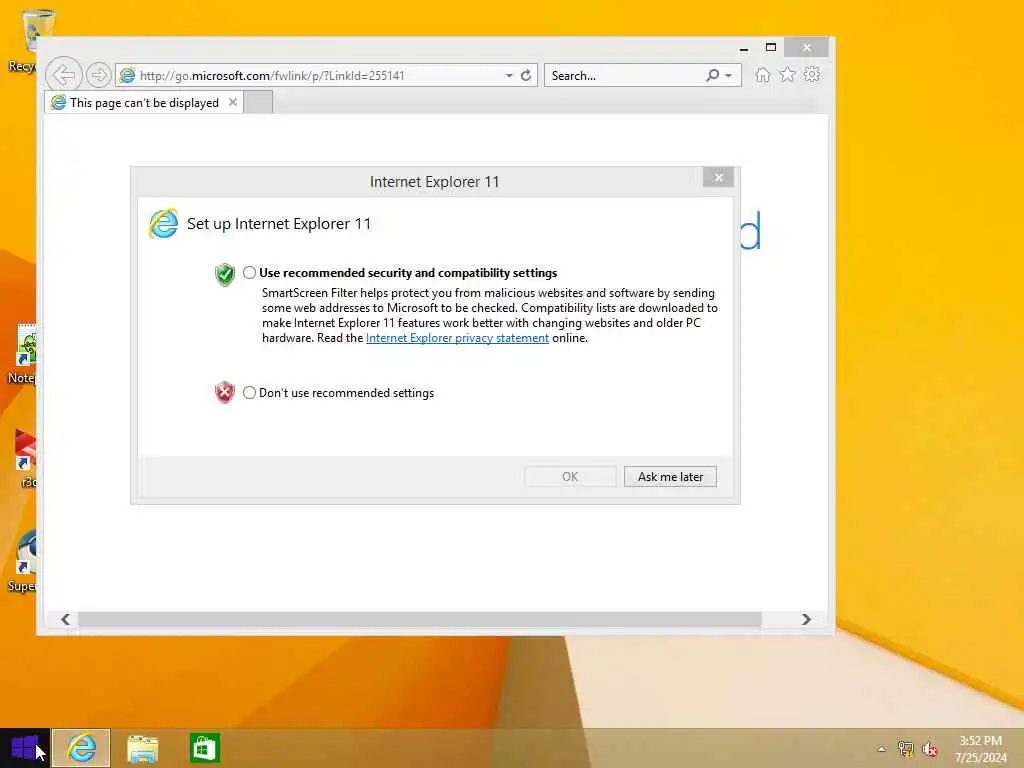Screen dimensions: 1024x768
Task: Click the red shield cross icon
Action: pyautogui.click(x=225, y=392)
